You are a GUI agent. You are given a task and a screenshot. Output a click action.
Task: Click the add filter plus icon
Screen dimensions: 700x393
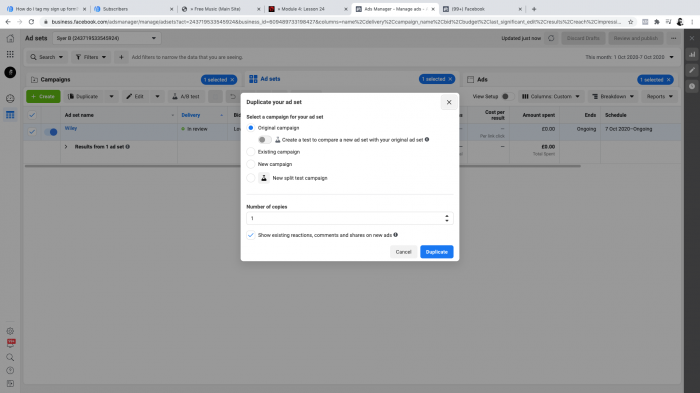click(121, 57)
